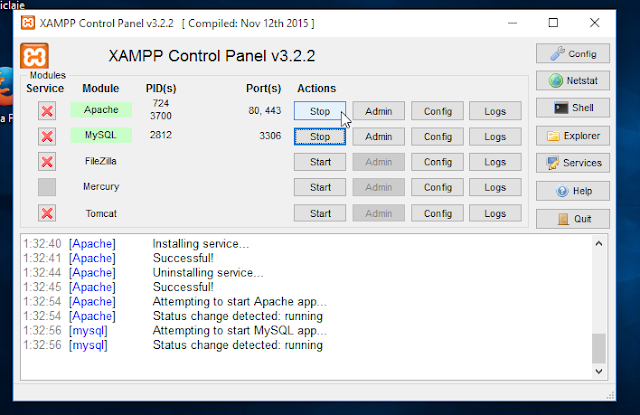The image size is (640, 415).
Task: Click the Apache ports value 80, 443
Action: (x=264, y=111)
